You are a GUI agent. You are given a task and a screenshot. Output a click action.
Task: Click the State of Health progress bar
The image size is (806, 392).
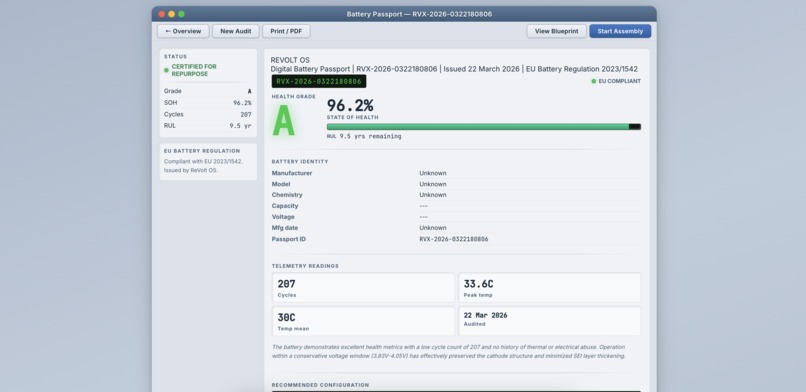coord(484,127)
